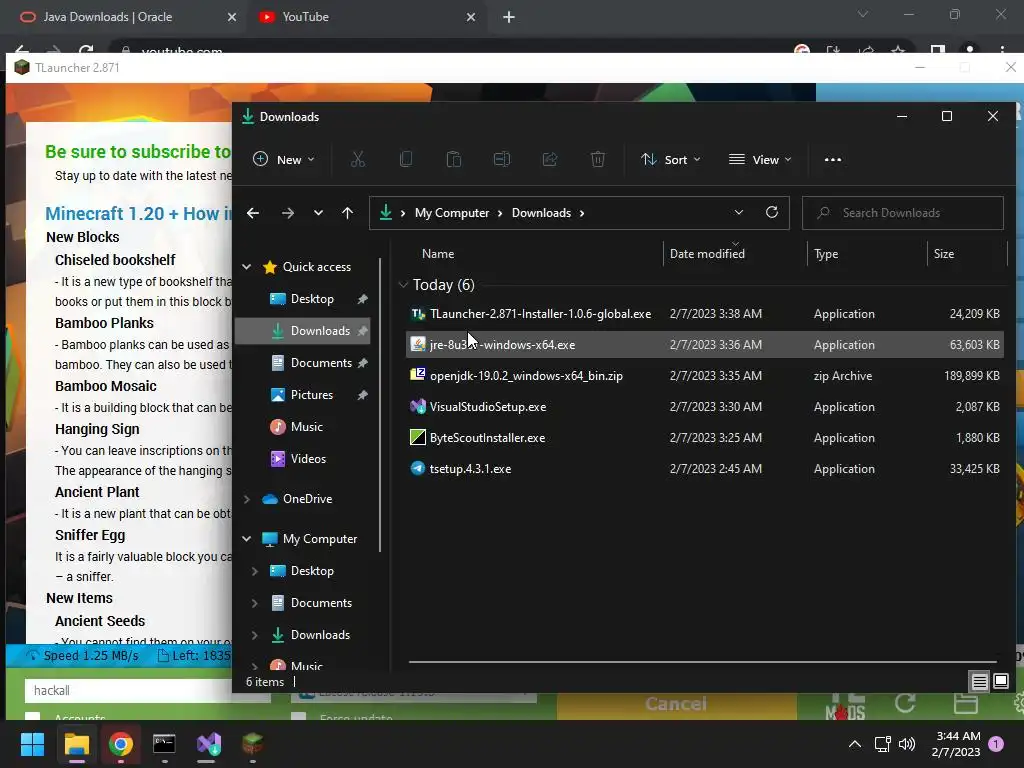This screenshot has height=768, width=1024.
Task: Click the network icon in system tray
Action: 882,744
